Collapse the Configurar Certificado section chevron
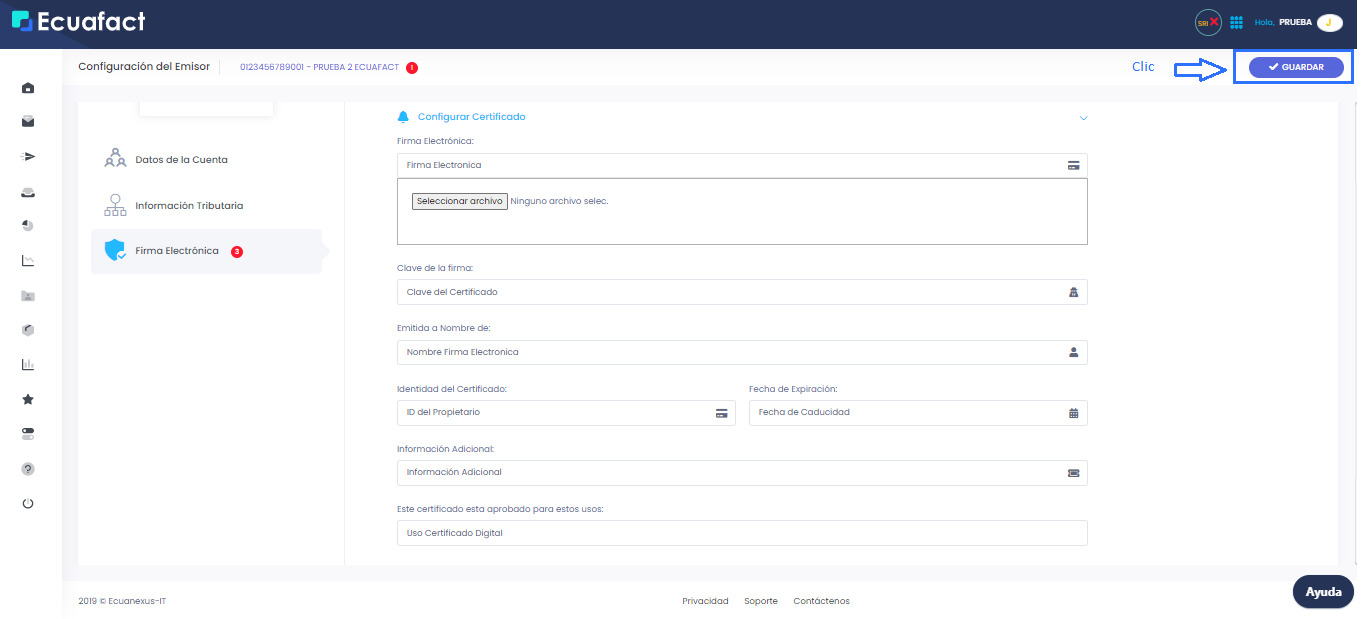This screenshot has width=1365, height=619. [1083, 117]
